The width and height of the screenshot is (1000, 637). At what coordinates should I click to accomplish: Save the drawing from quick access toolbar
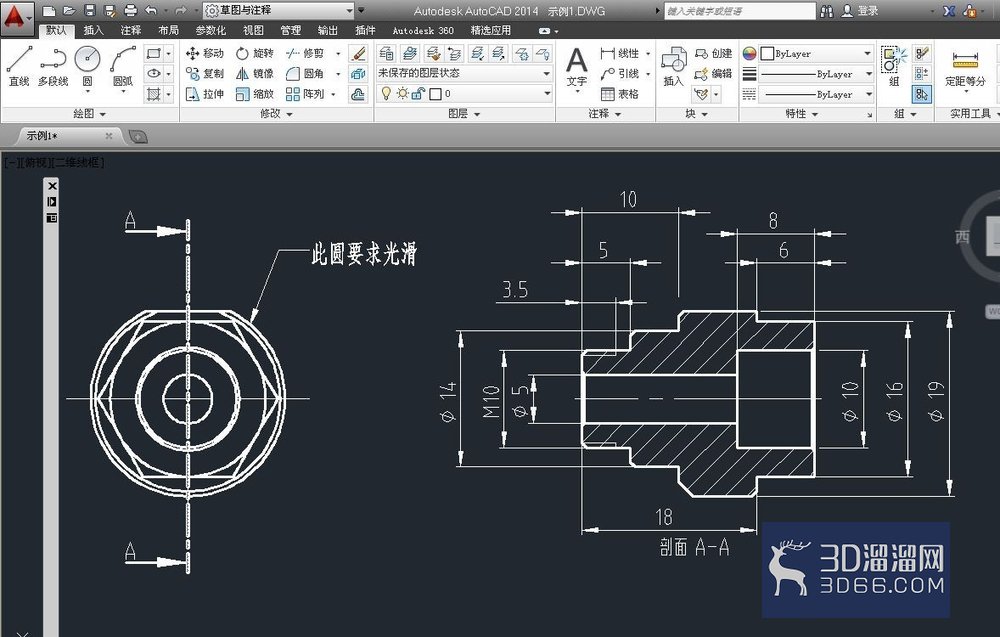pyautogui.click(x=89, y=10)
